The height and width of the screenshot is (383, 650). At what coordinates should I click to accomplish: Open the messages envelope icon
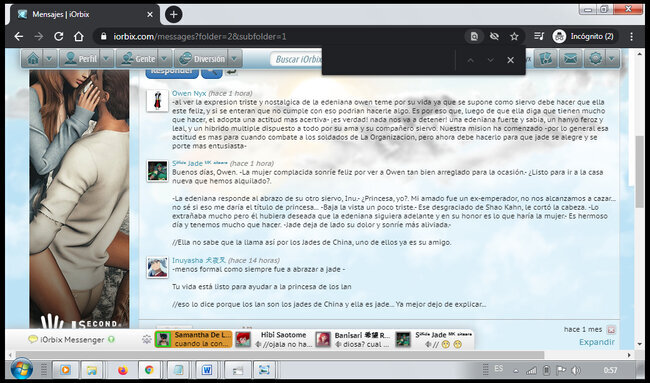click(570, 59)
